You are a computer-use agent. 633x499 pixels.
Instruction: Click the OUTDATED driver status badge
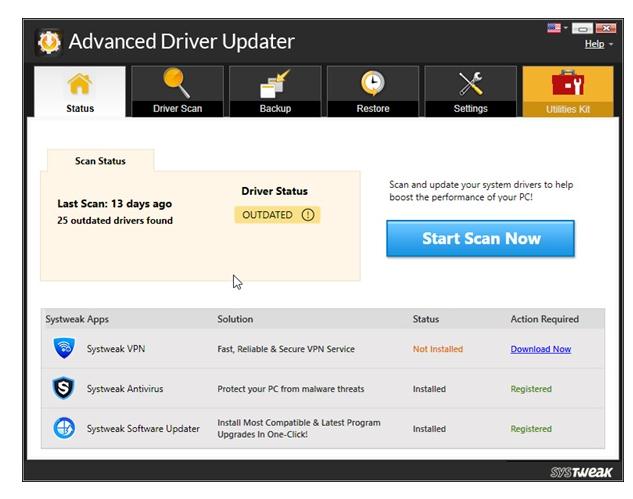pyautogui.click(x=268, y=215)
